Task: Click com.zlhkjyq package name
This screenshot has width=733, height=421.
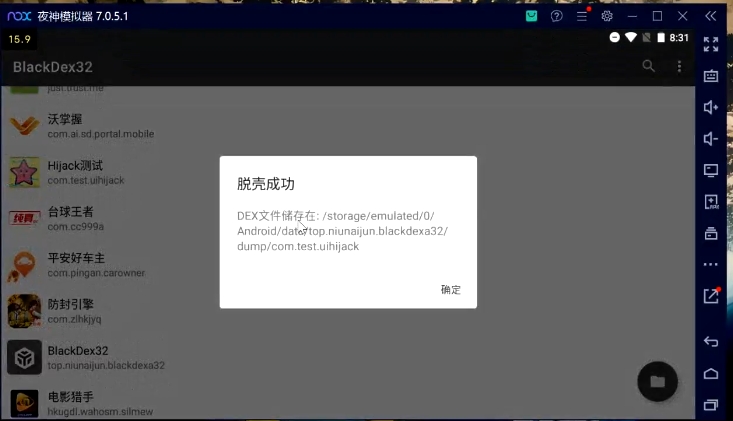Action: 74,319
